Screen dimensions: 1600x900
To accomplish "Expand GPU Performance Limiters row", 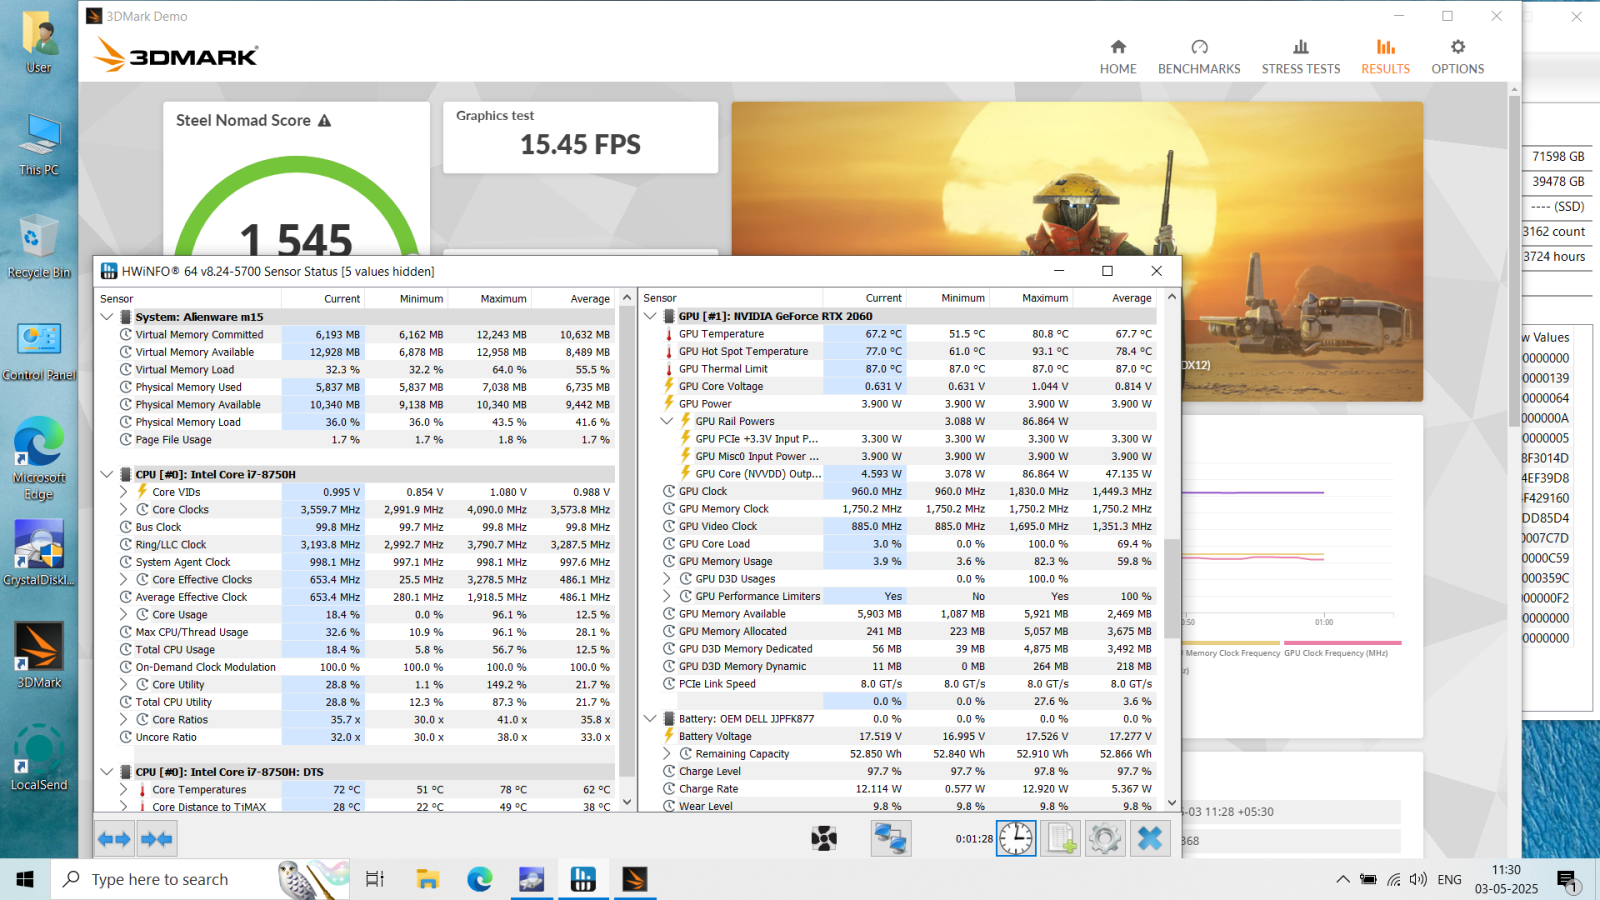I will [667, 596].
